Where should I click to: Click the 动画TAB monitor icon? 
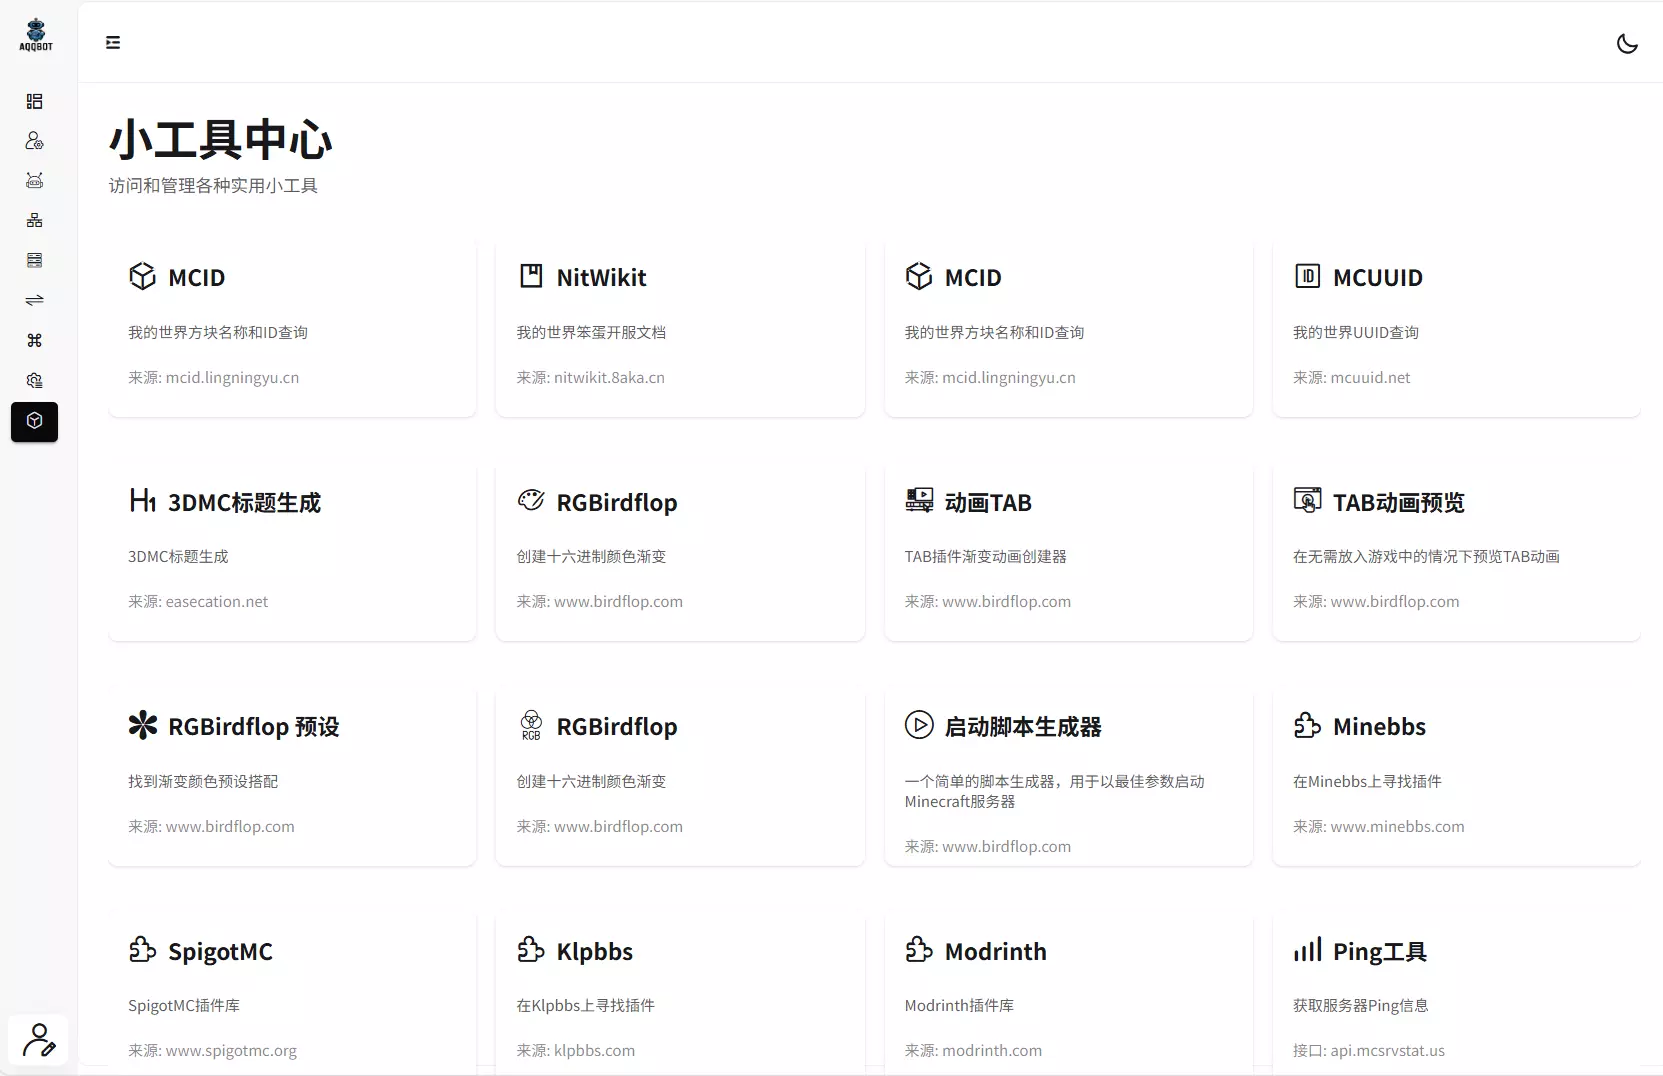click(x=919, y=500)
